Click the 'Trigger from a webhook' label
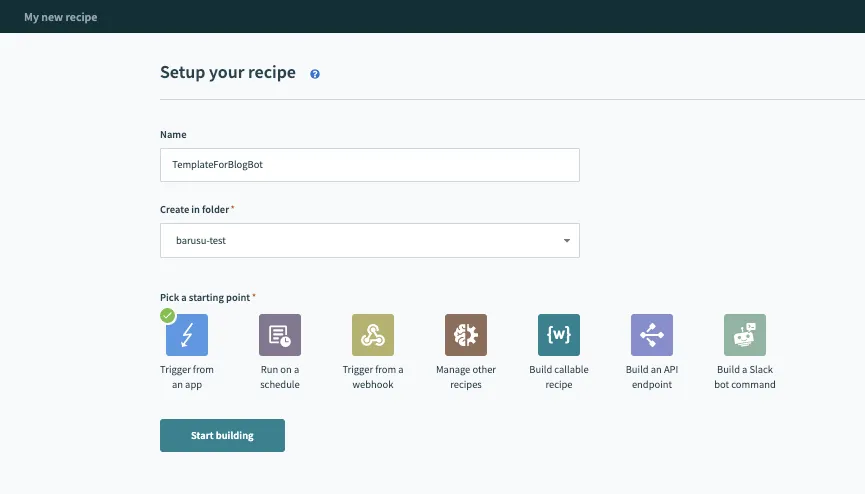This screenshot has height=494, width=865. [373, 377]
